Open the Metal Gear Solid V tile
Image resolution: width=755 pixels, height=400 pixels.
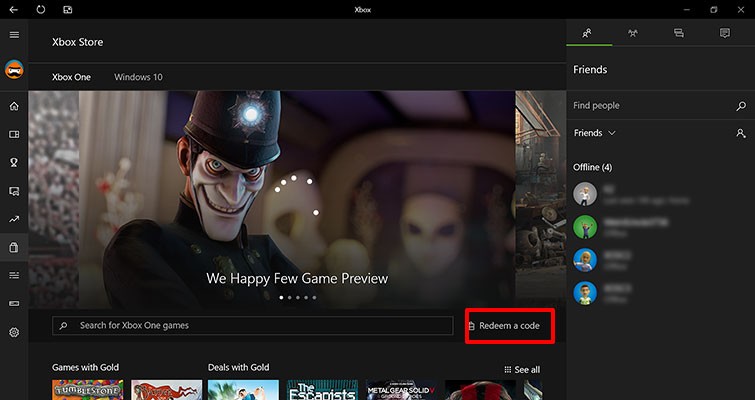402,390
